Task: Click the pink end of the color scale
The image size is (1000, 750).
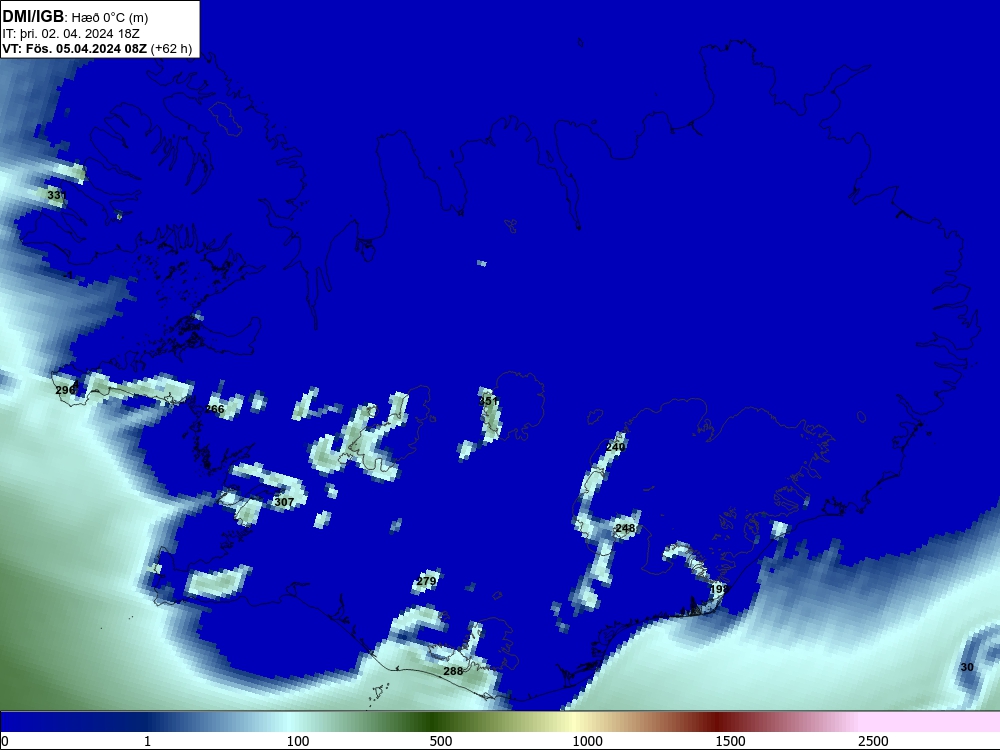Action: pyautogui.click(x=931, y=722)
